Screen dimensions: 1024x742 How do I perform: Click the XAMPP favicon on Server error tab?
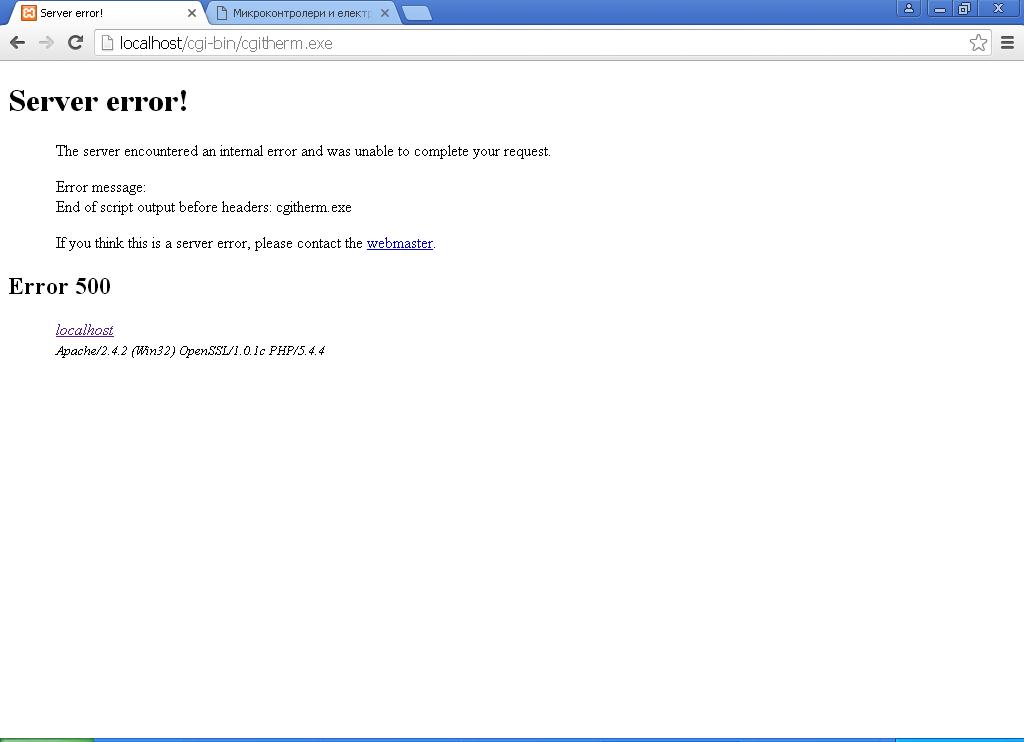pos(29,13)
